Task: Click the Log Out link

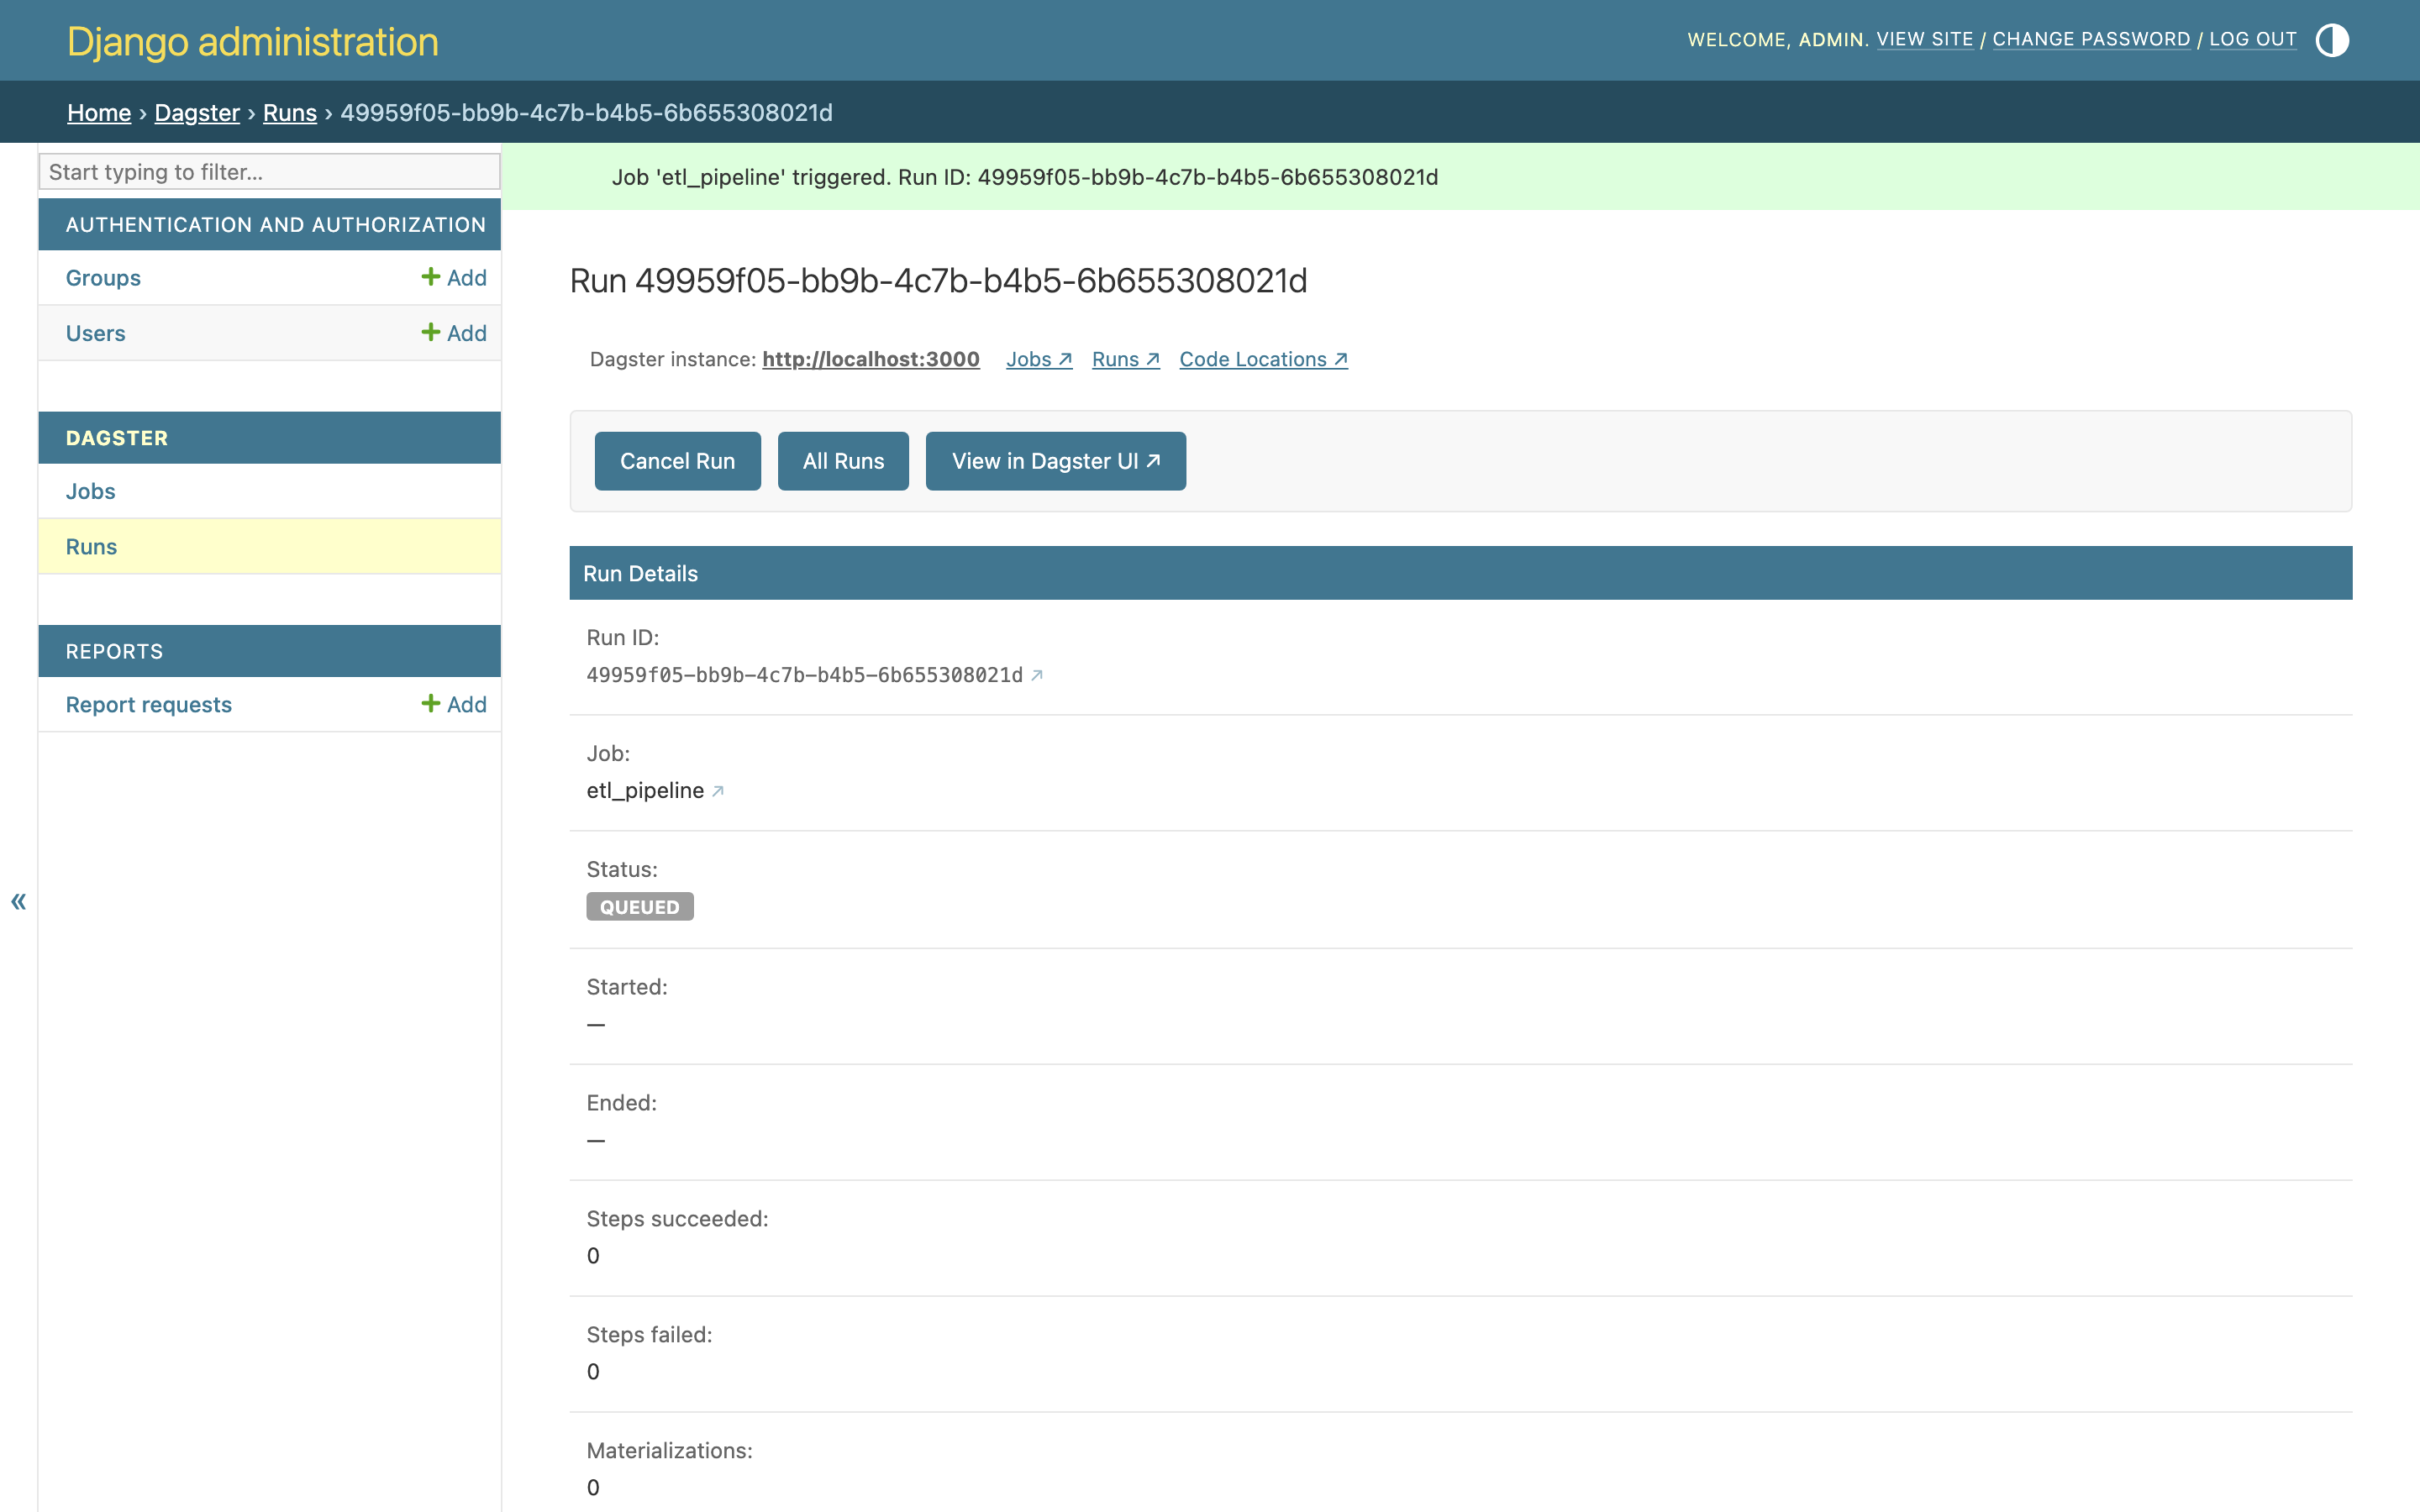Action: [x=2253, y=39]
